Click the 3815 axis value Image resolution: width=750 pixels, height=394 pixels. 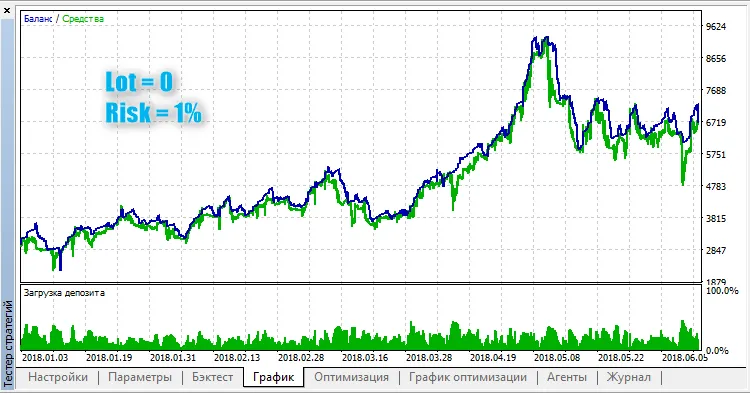[716, 219]
